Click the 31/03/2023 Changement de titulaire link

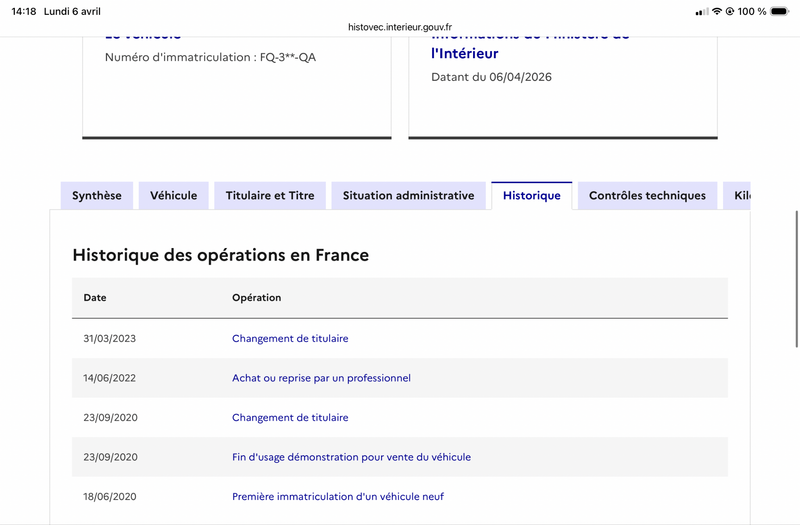point(290,339)
